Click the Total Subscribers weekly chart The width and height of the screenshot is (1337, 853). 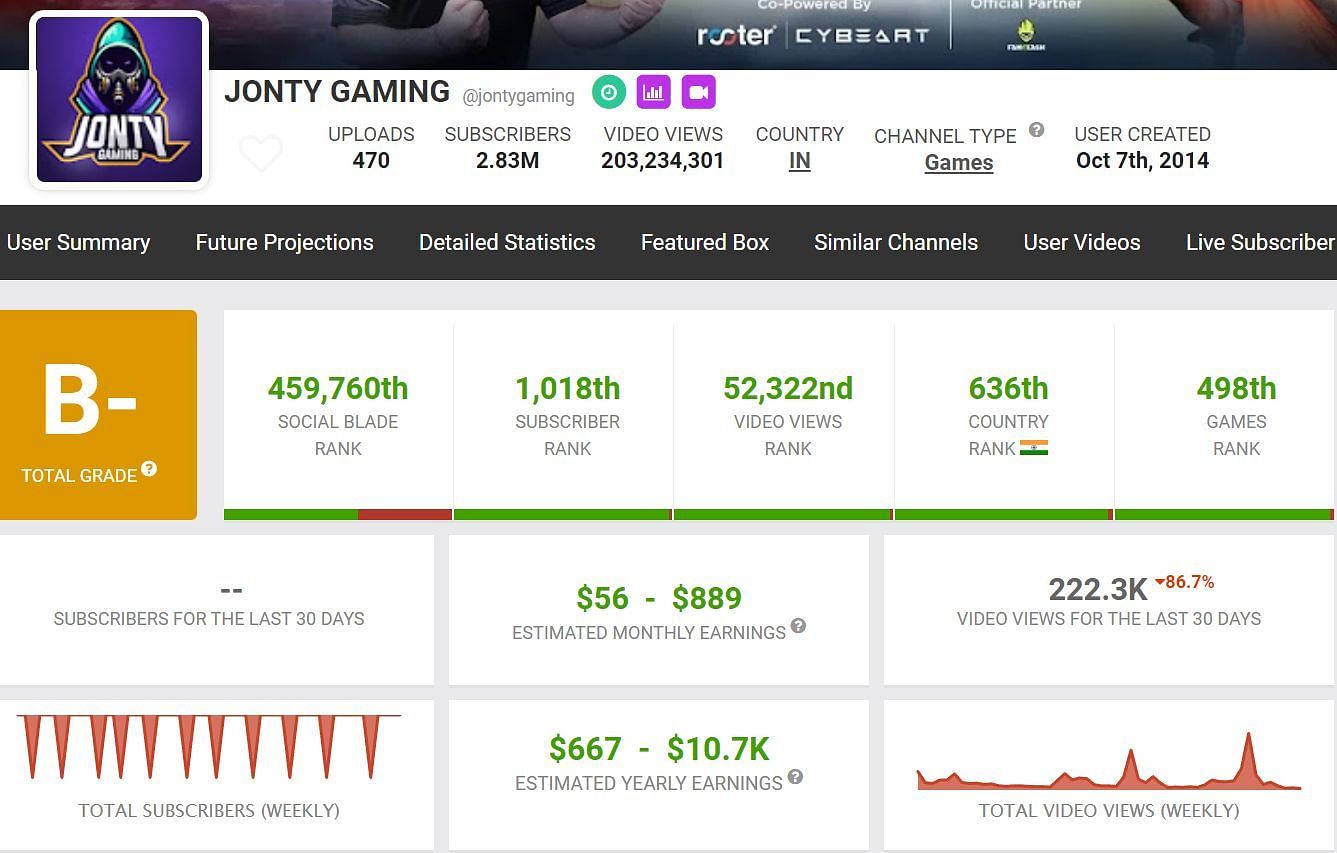(209, 746)
